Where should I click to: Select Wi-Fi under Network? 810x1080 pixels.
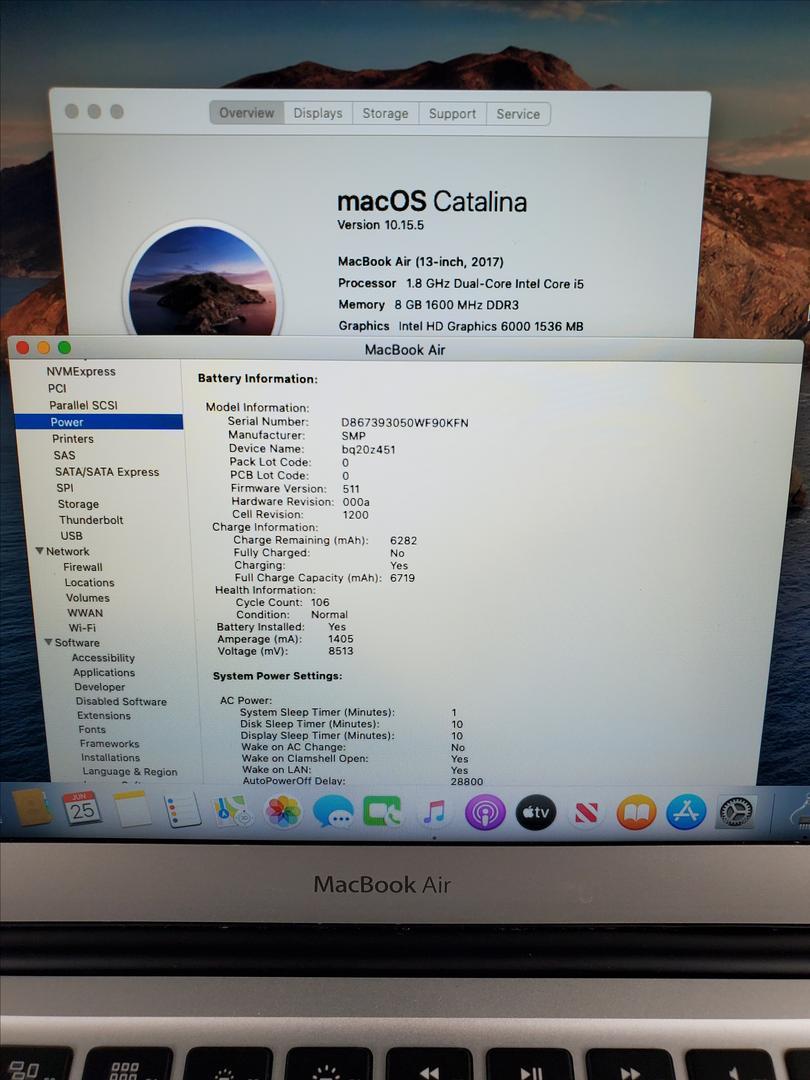pyautogui.click(x=82, y=627)
